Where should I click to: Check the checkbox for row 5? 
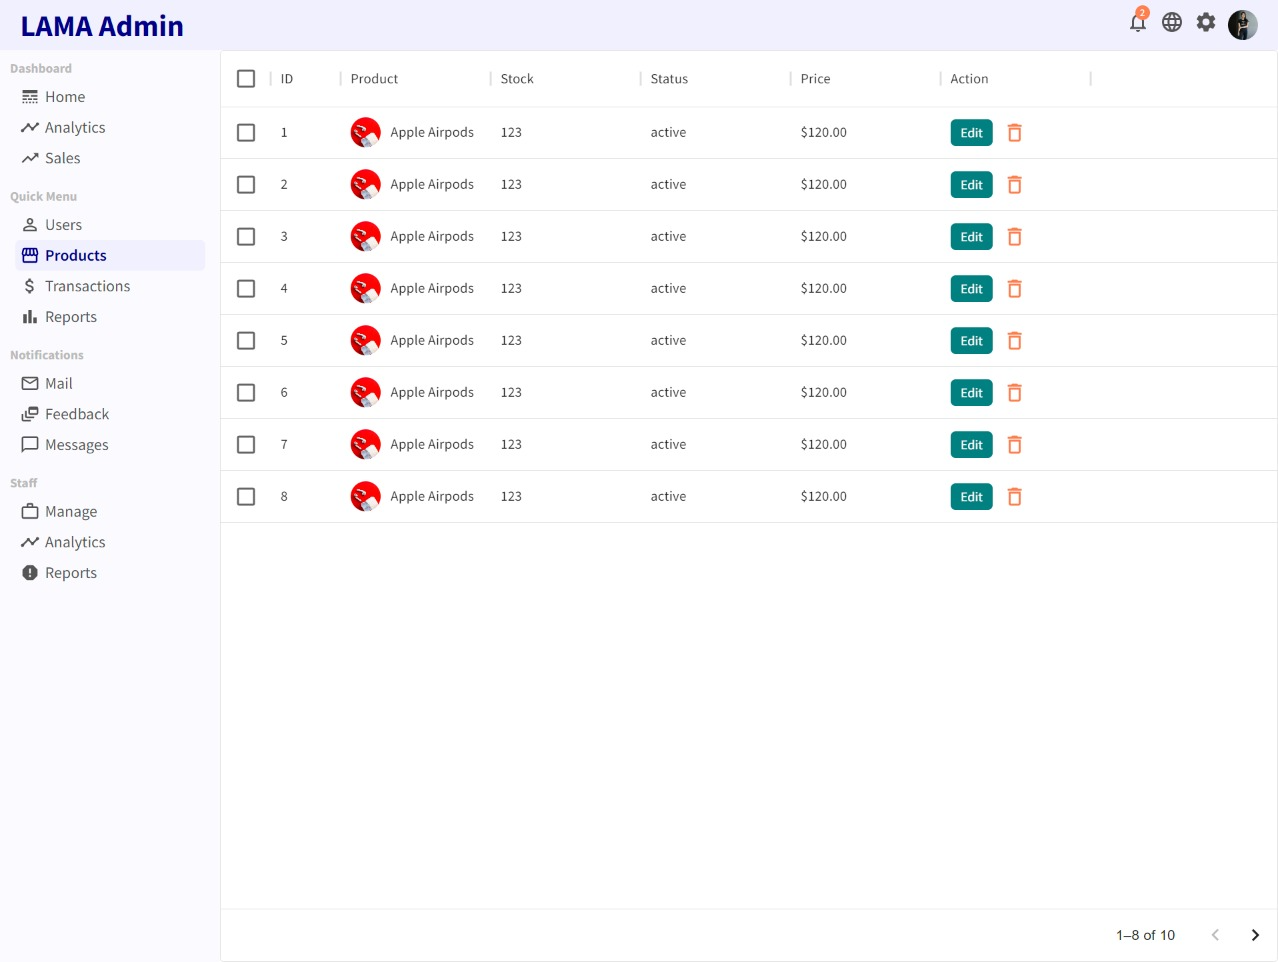pyautogui.click(x=246, y=340)
